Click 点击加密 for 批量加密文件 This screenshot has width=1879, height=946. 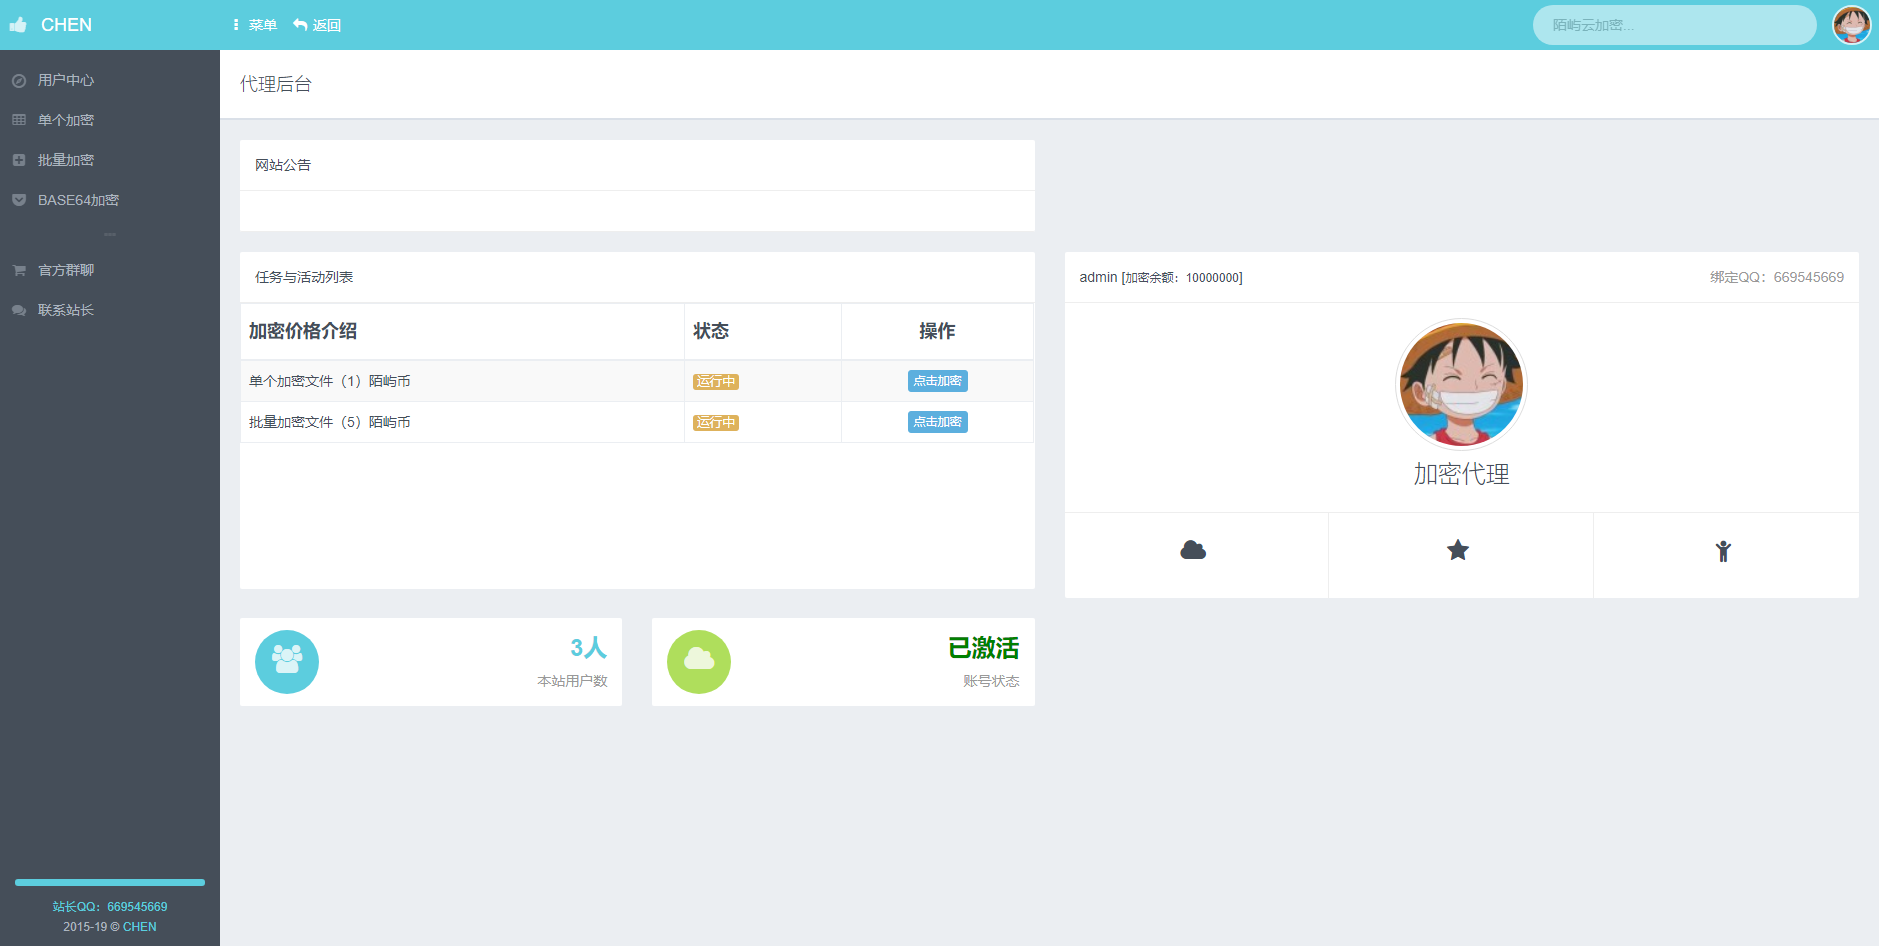pyautogui.click(x=936, y=421)
